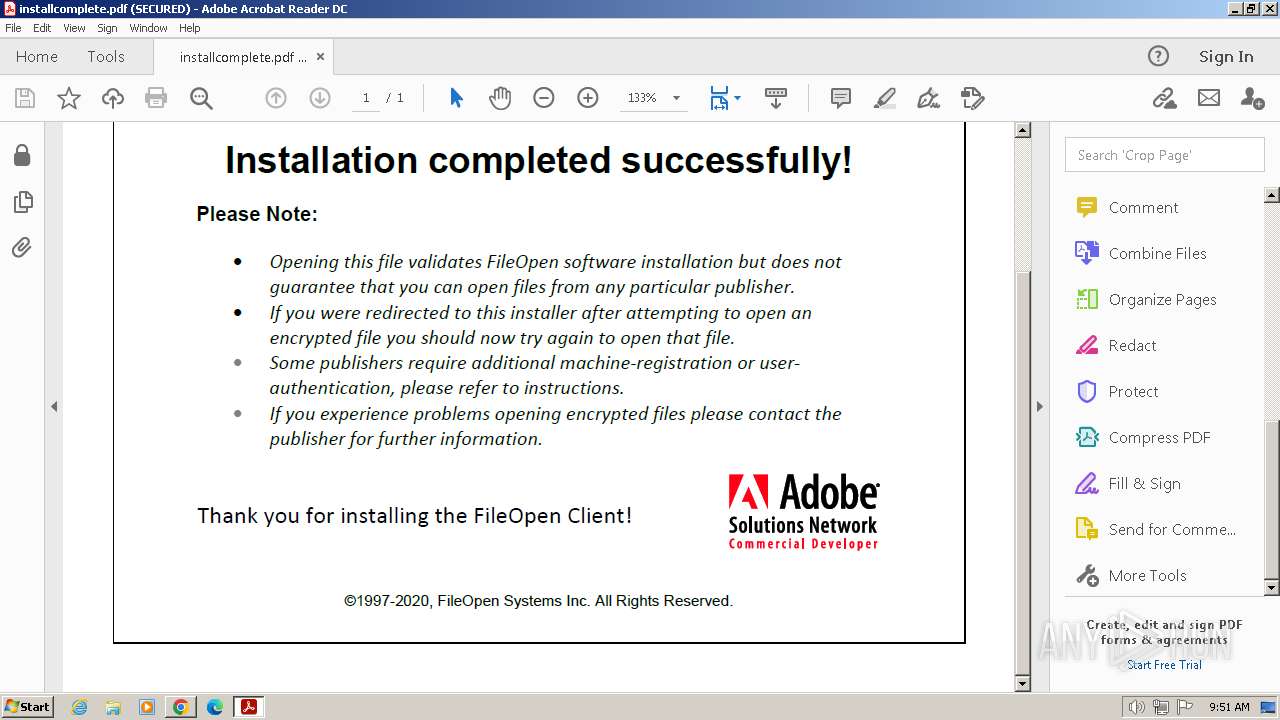Viewport: 1280px width, 720px height.
Task: Click the fit page width icon
Action: 719,98
